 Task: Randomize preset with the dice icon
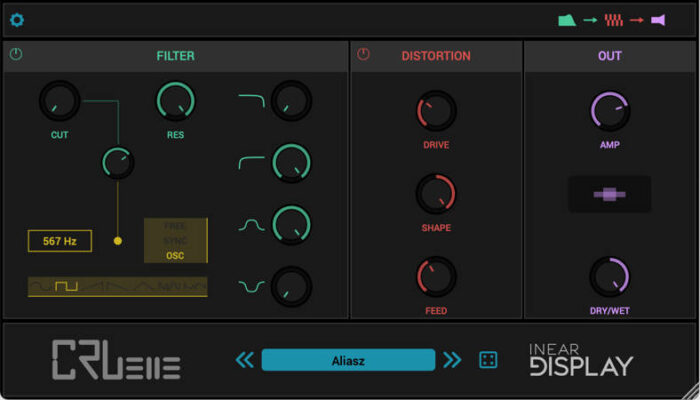pyautogui.click(x=488, y=360)
